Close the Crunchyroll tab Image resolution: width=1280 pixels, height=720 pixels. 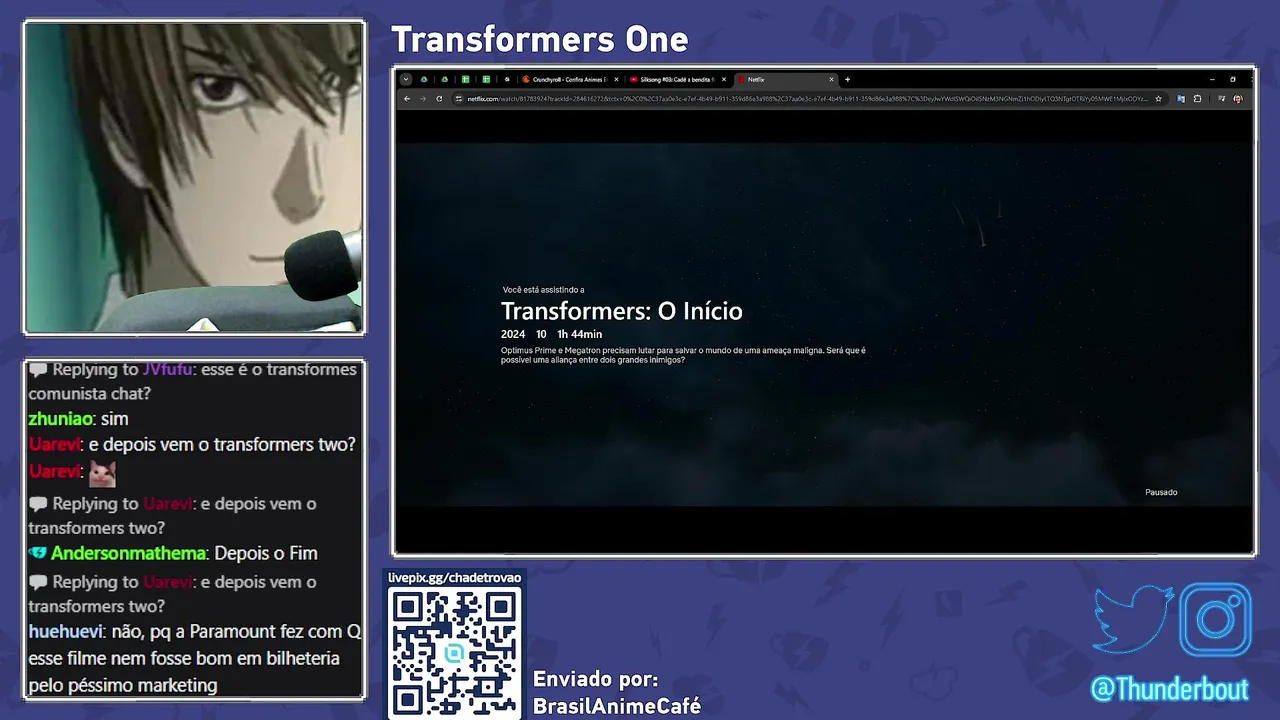(x=616, y=79)
